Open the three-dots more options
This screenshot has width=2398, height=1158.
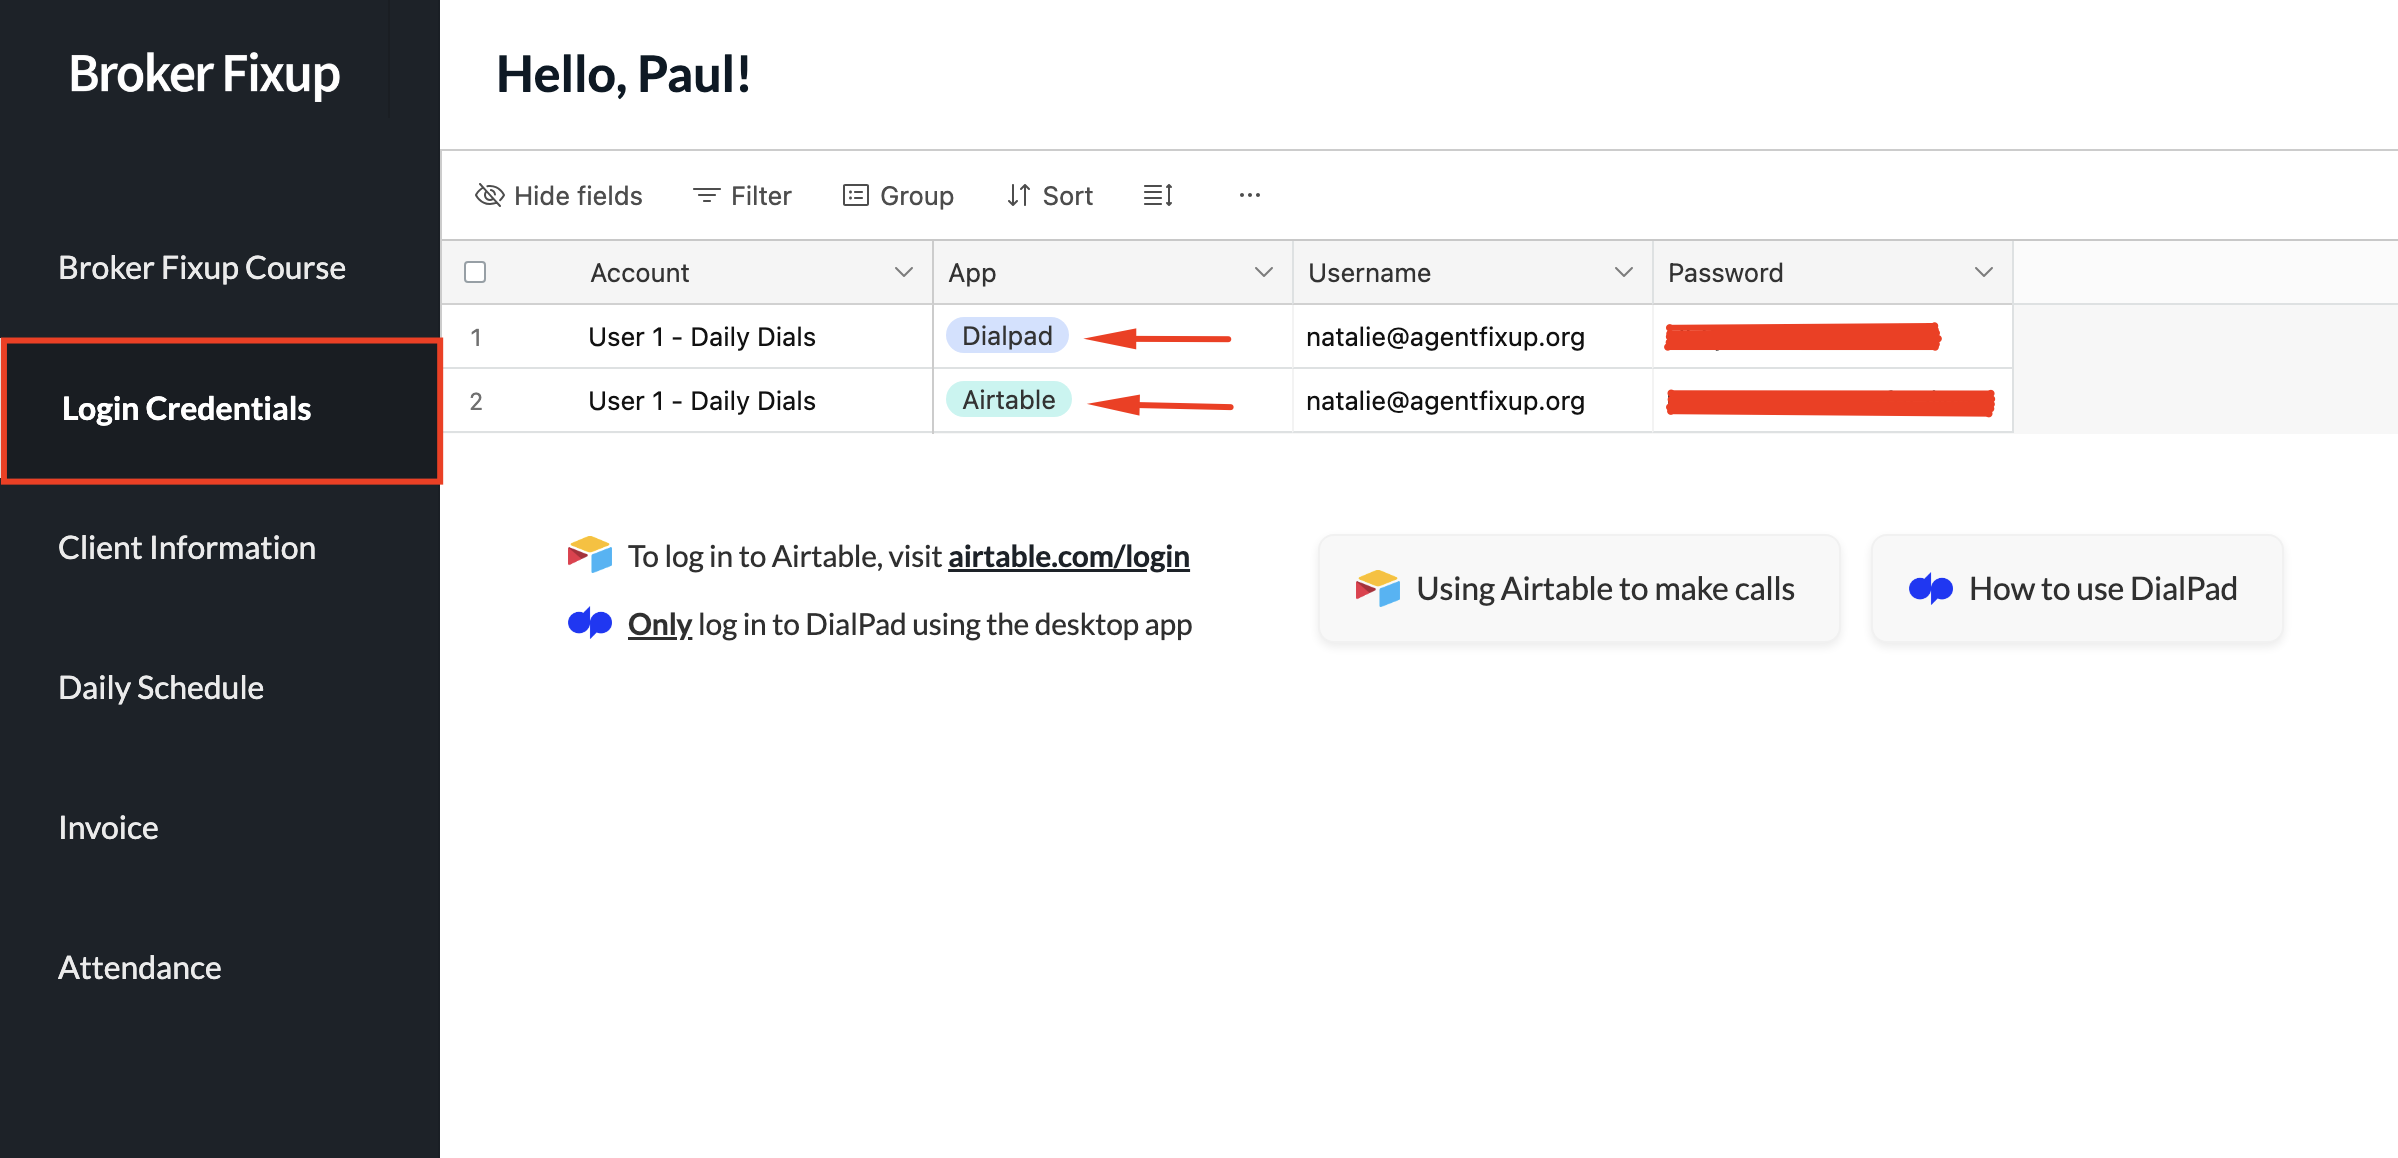coord(1249,195)
